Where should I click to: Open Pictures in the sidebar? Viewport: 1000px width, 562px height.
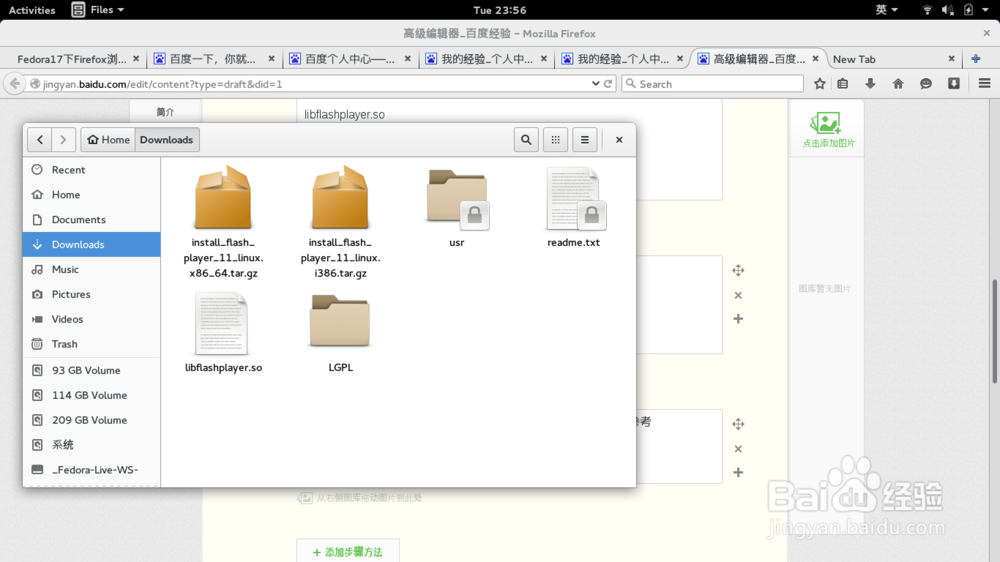[92, 294]
